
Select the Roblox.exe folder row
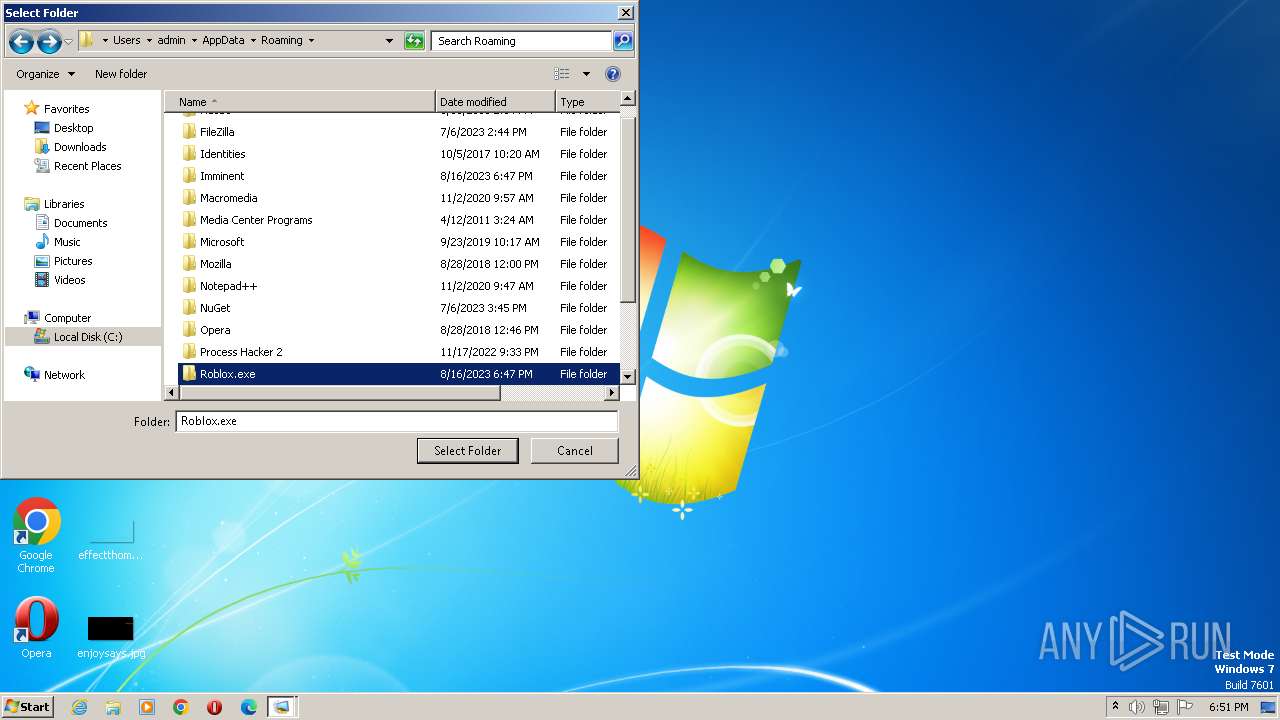pos(399,374)
